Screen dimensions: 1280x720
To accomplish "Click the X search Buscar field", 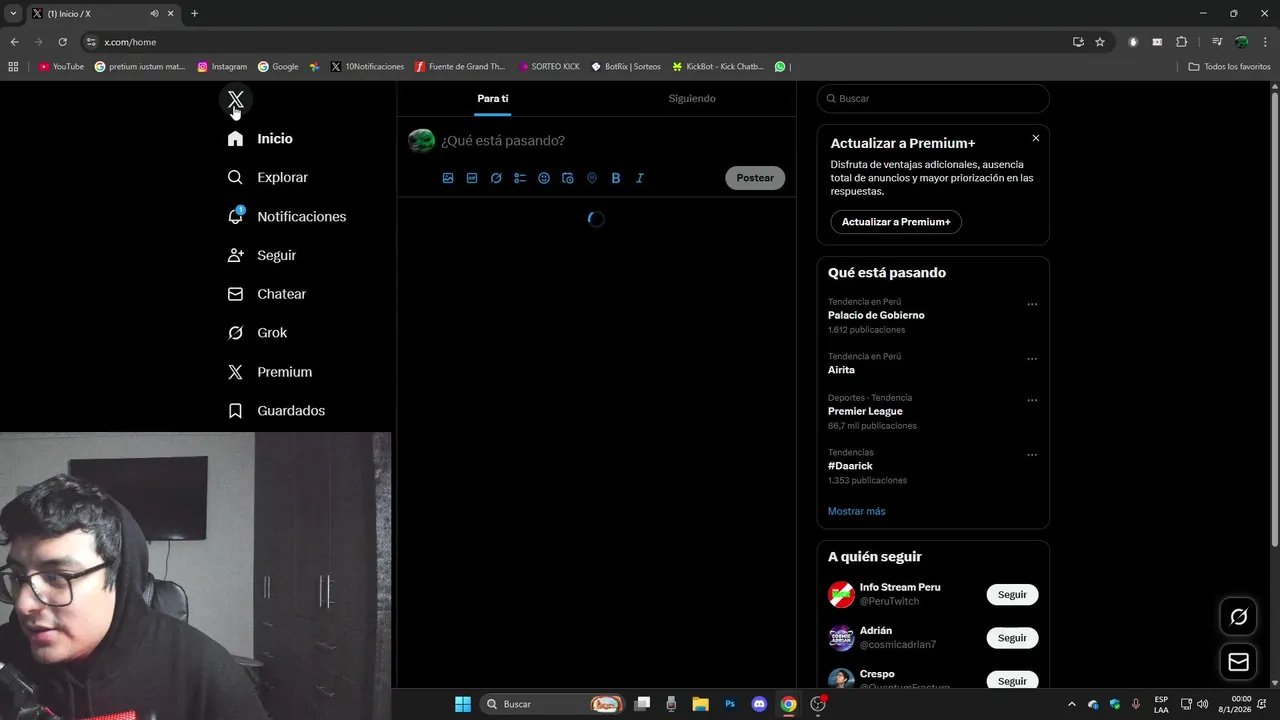I will [933, 99].
